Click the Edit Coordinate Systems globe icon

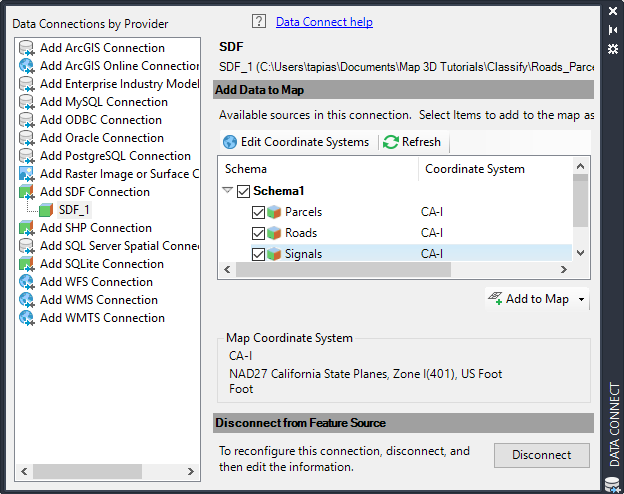coord(230,142)
